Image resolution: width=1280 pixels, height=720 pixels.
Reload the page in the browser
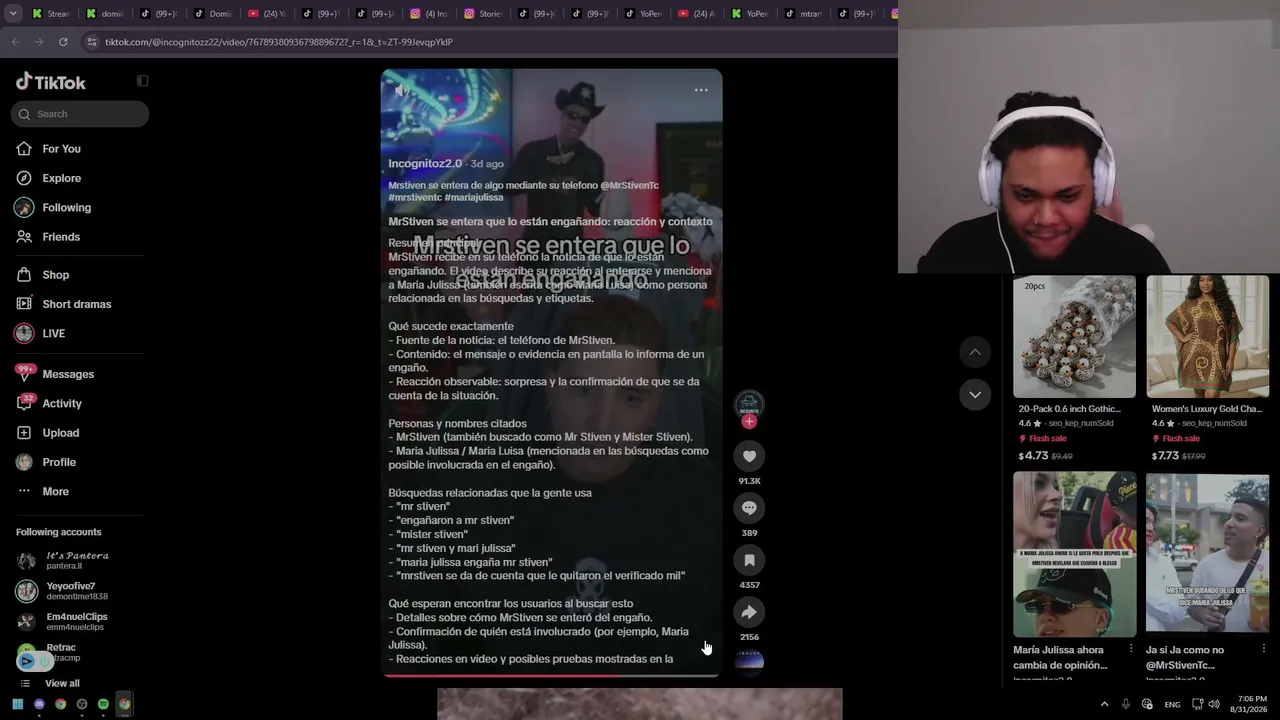click(x=63, y=42)
